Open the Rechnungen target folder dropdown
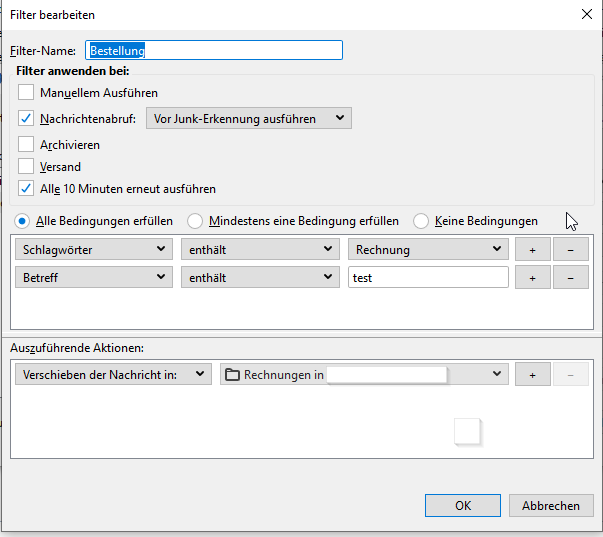This screenshot has height=537, width=603. tap(364, 375)
